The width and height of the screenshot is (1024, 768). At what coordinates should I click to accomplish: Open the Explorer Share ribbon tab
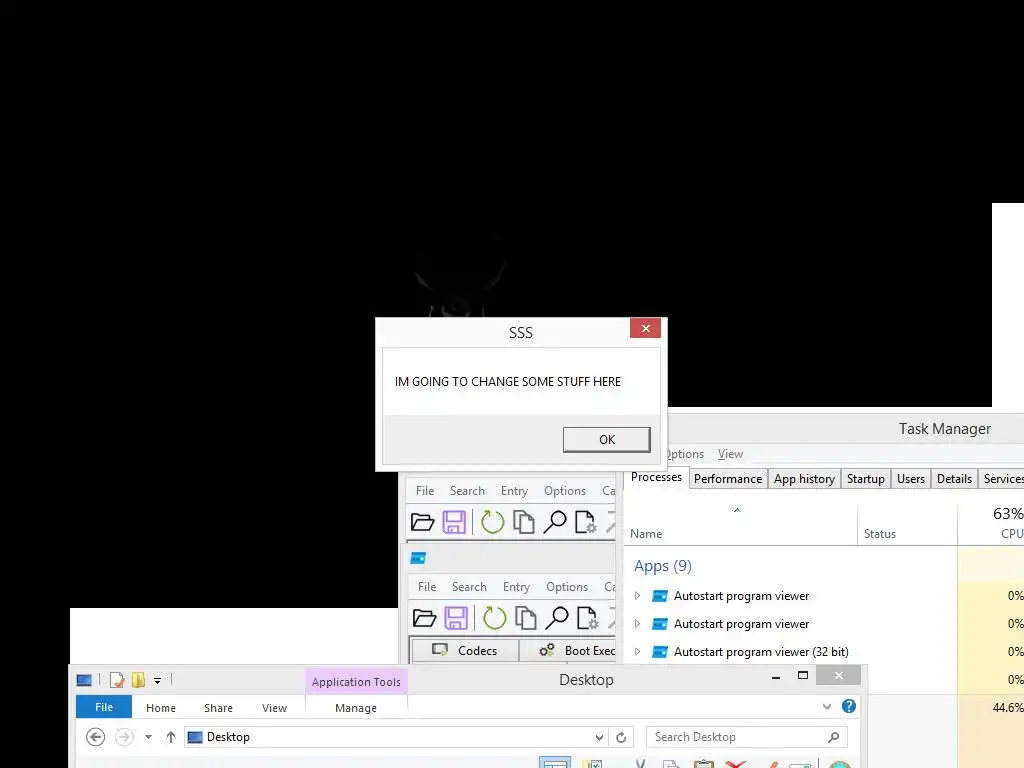(218, 708)
